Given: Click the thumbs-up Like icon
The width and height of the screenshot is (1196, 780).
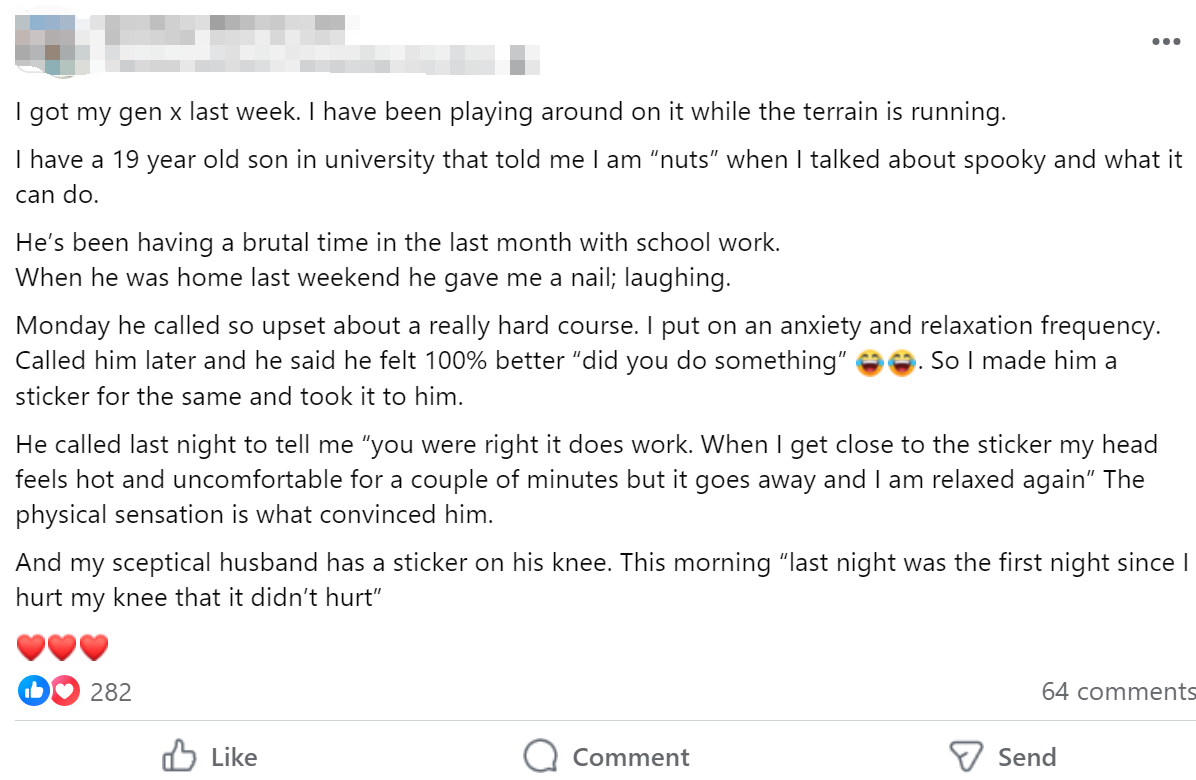Looking at the screenshot, I should (x=179, y=756).
